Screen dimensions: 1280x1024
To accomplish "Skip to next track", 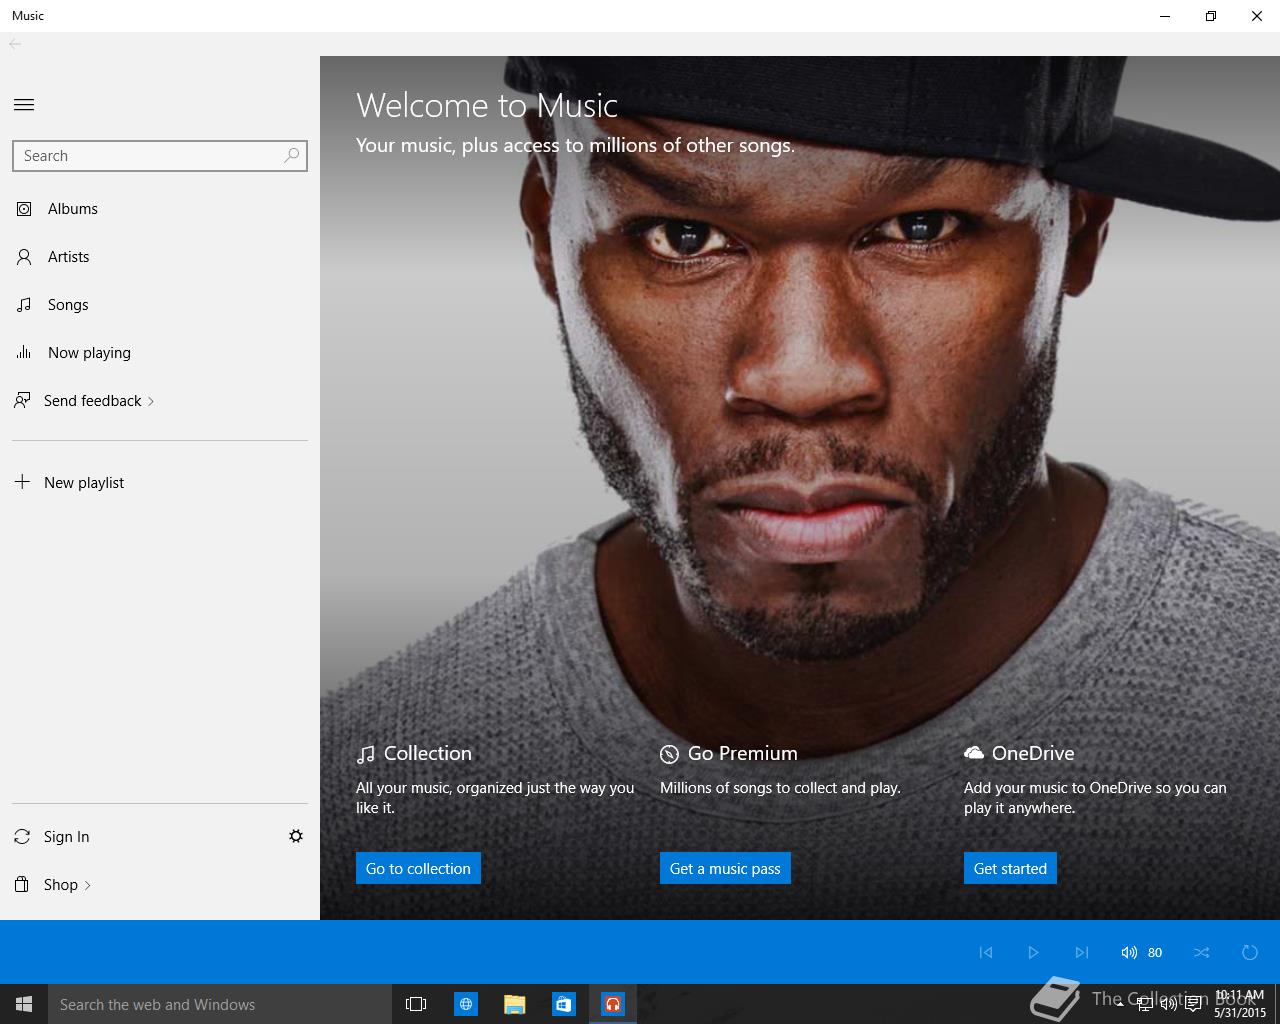I will tap(1082, 952).
